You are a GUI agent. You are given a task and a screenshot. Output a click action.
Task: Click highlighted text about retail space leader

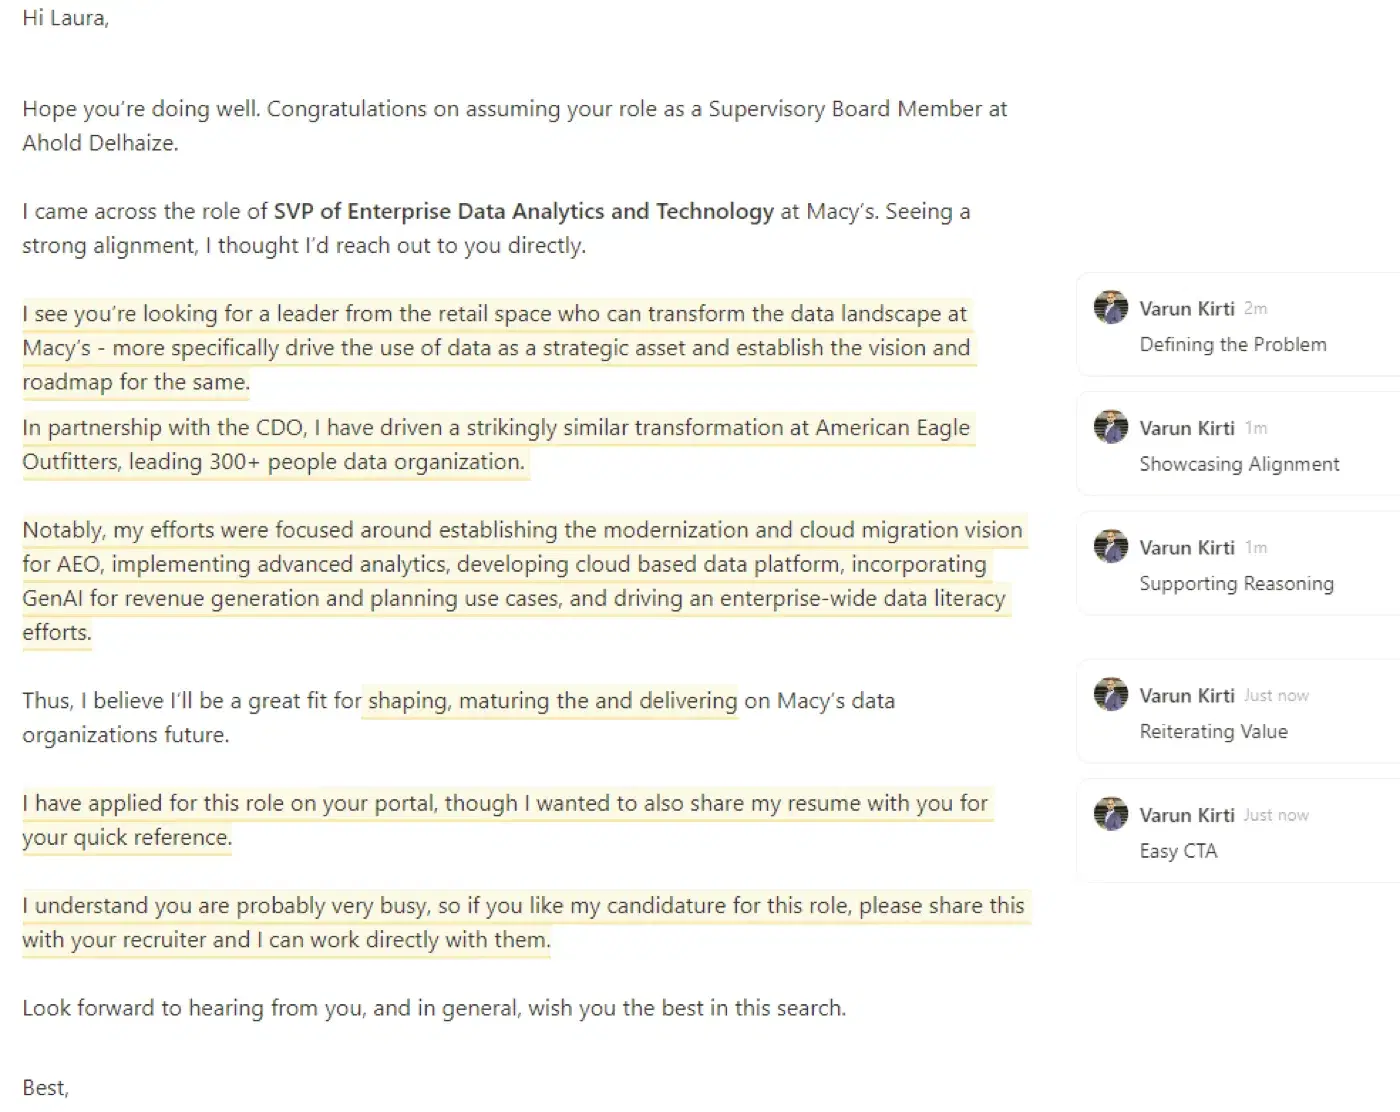pyautogui.click(x=498, y=348)
